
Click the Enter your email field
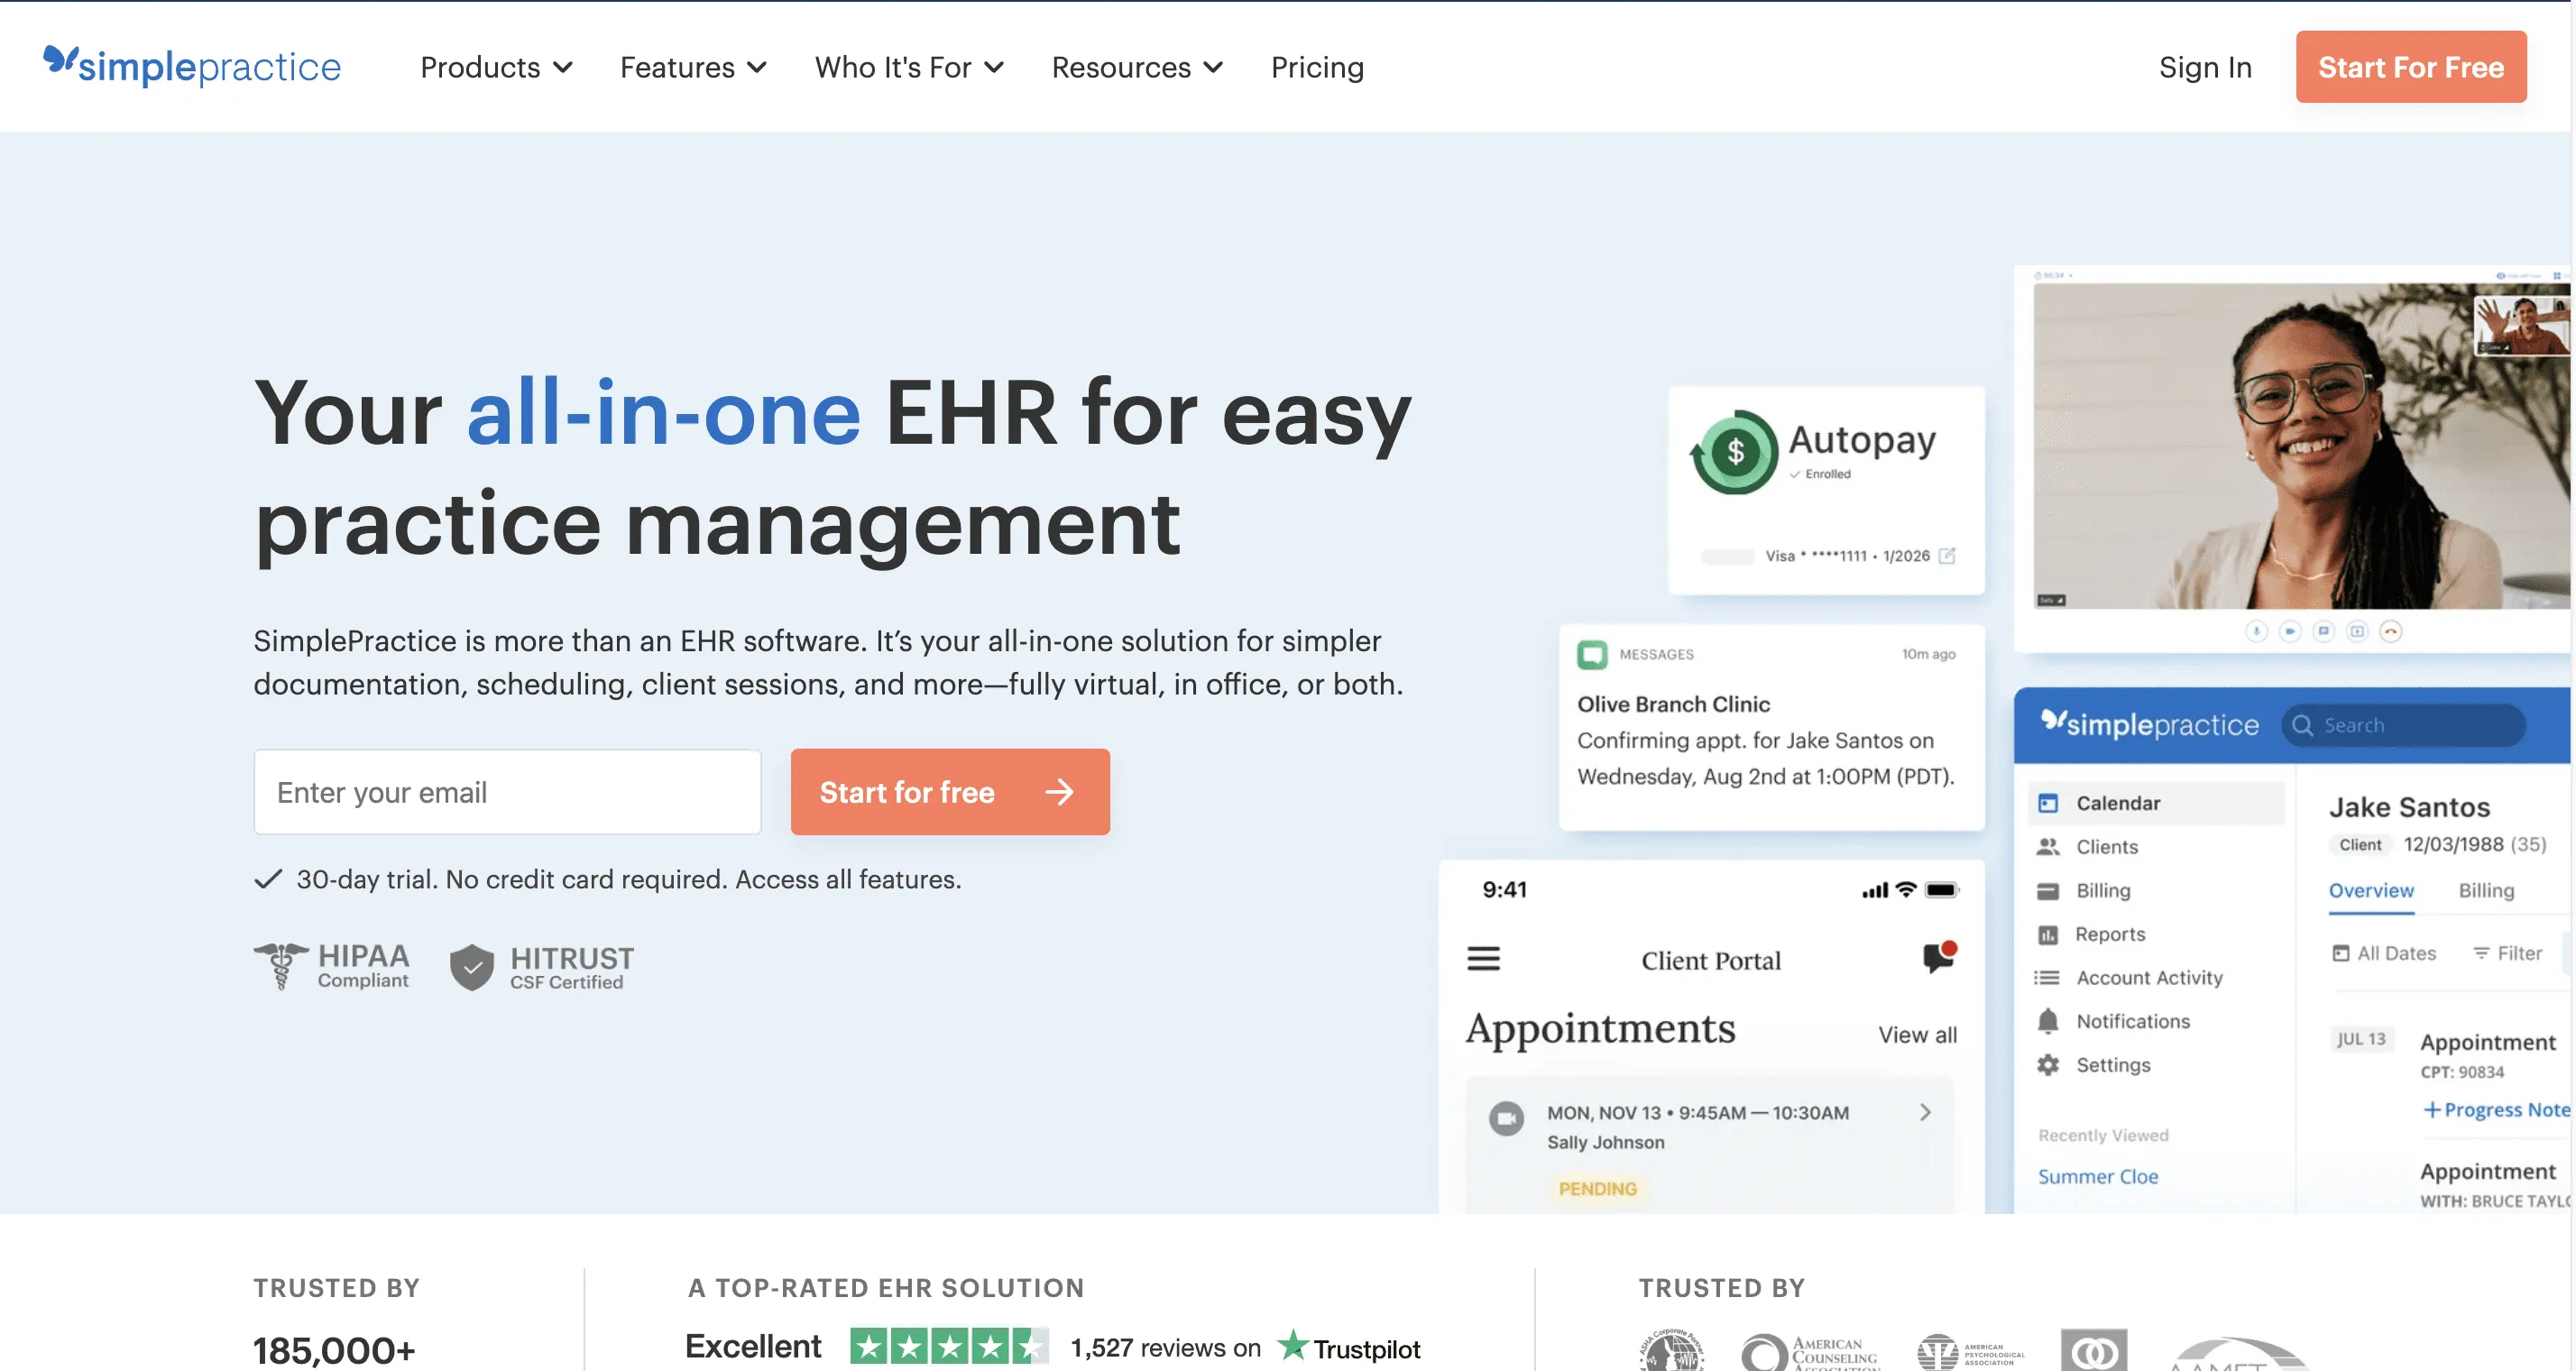(x=508, y=791)
